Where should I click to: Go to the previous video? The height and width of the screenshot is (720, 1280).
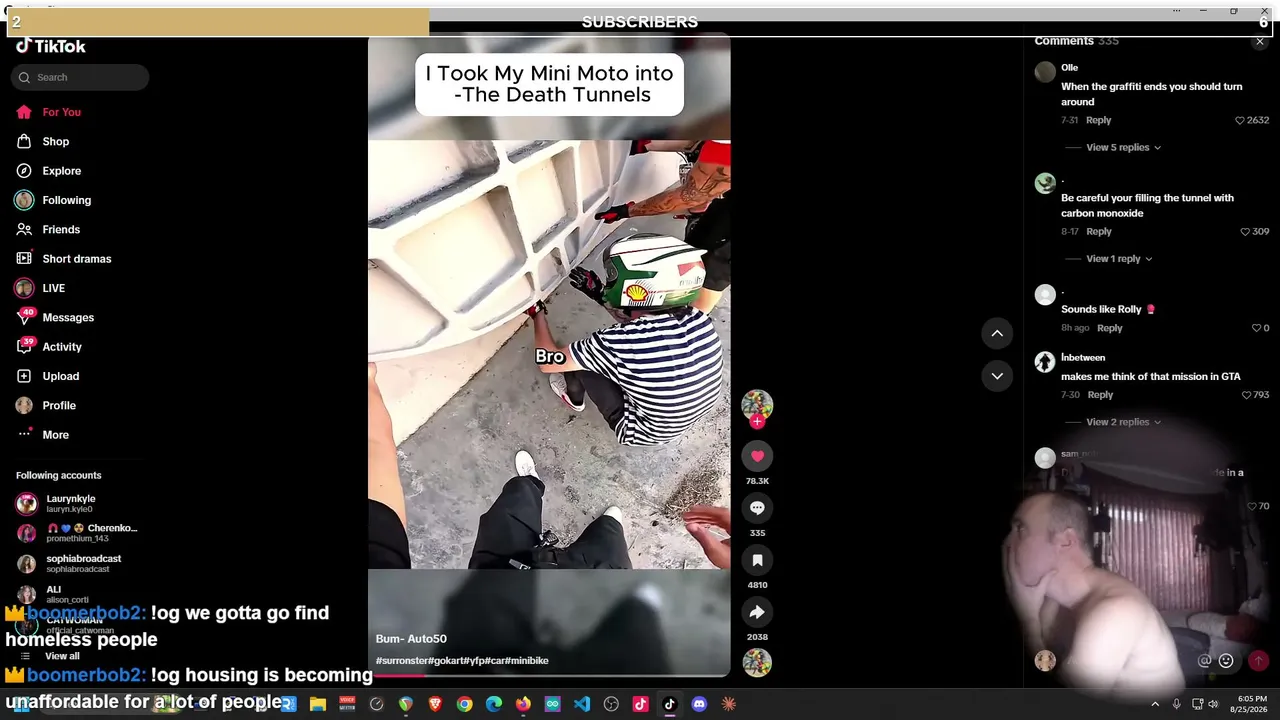(997, 333)
